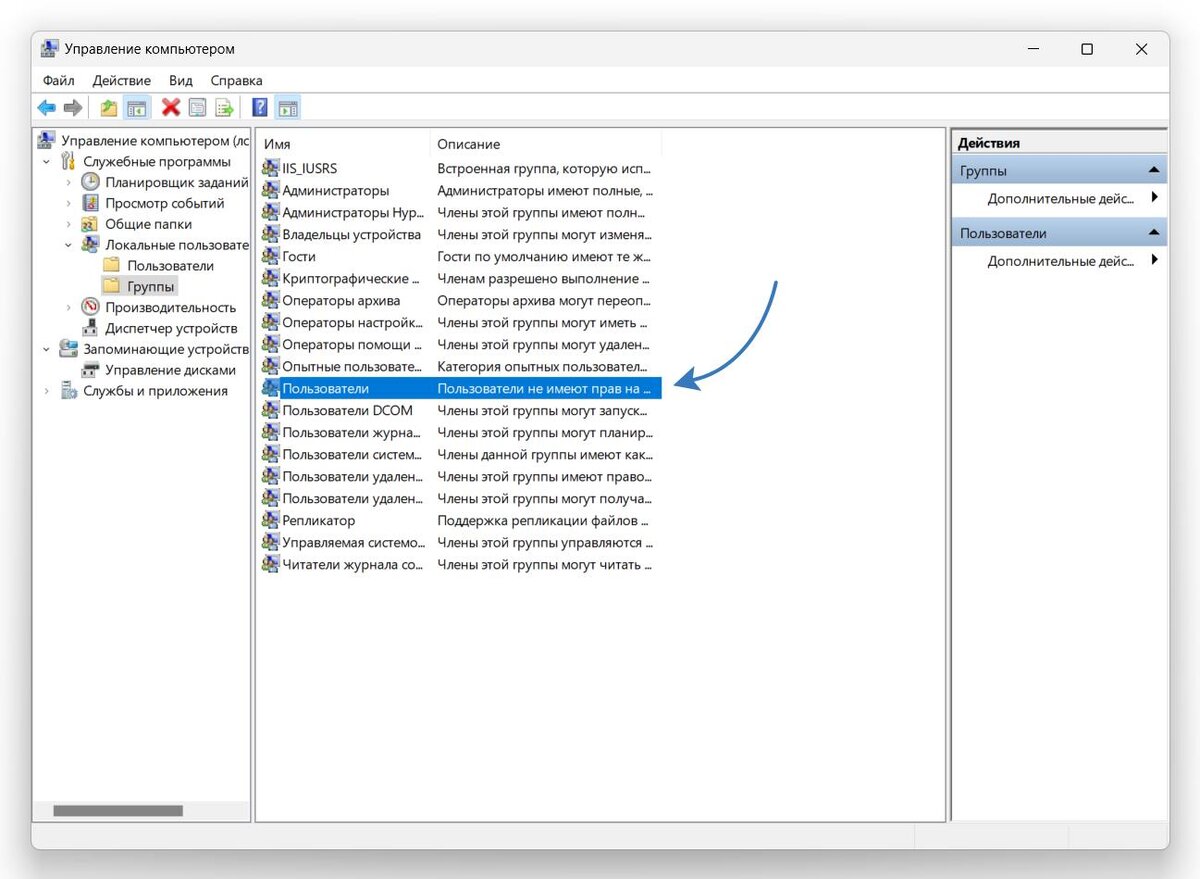Open the Вид menu
This screenshot has width=1200, height=879.
tap(181, 80)
